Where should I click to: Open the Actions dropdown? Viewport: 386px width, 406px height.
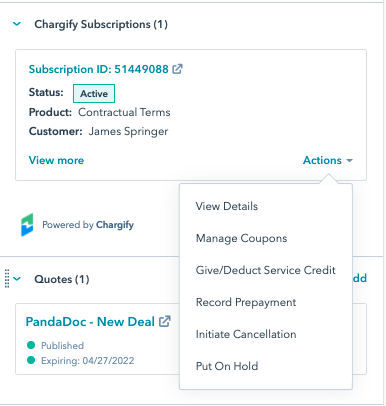(328, 160)
